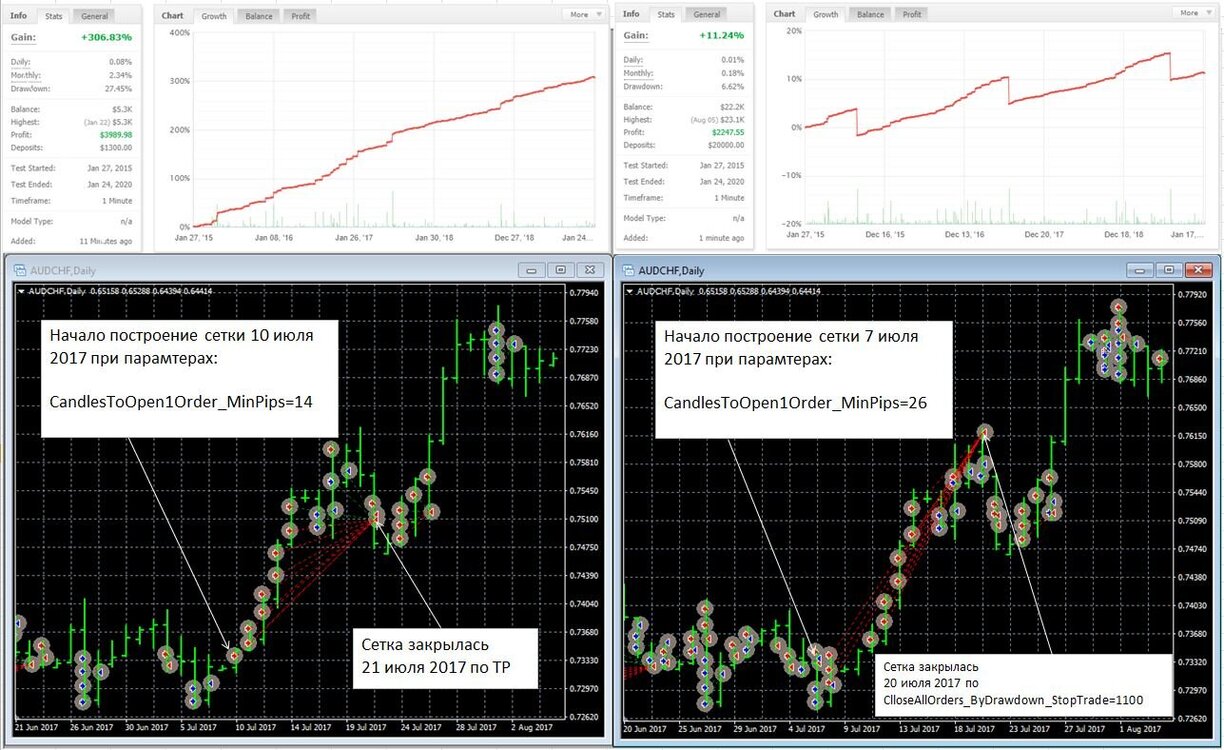Minimize the left AUDCHF,Daily chart window
Screen dimensions: 1224x750
tap(531, 269)
